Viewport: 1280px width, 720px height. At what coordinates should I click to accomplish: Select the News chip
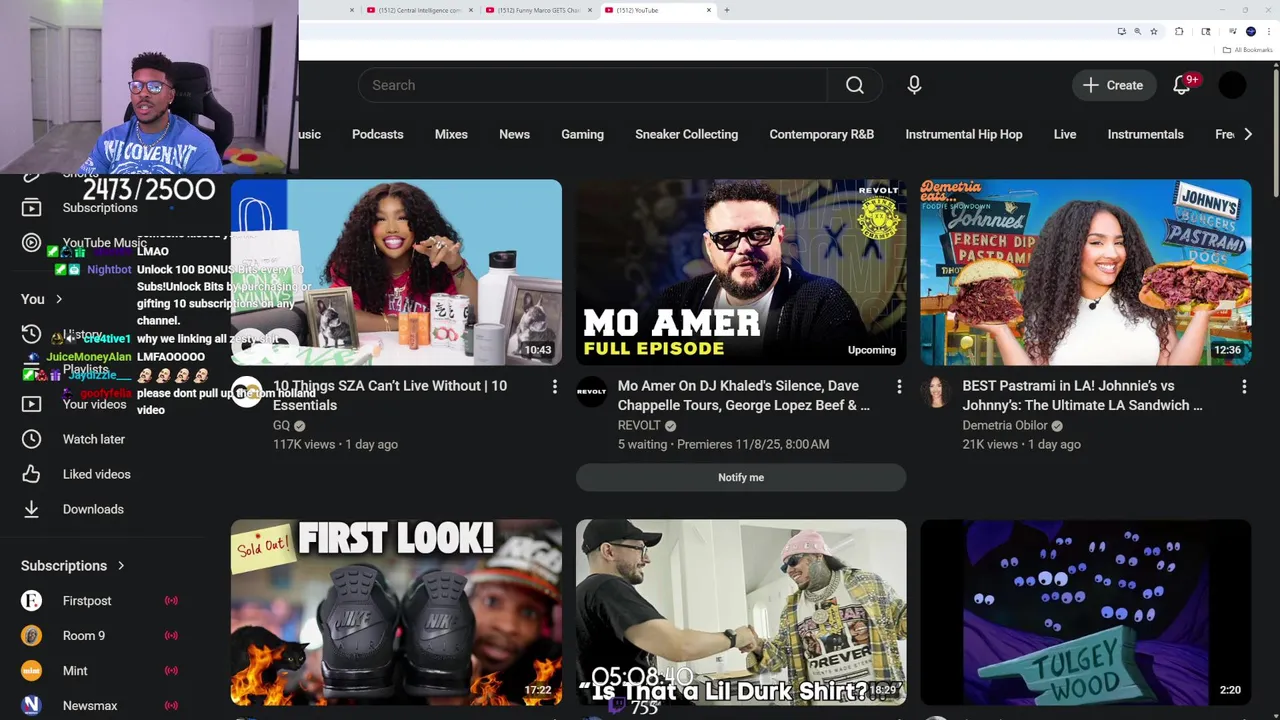[x=514, y=134]
